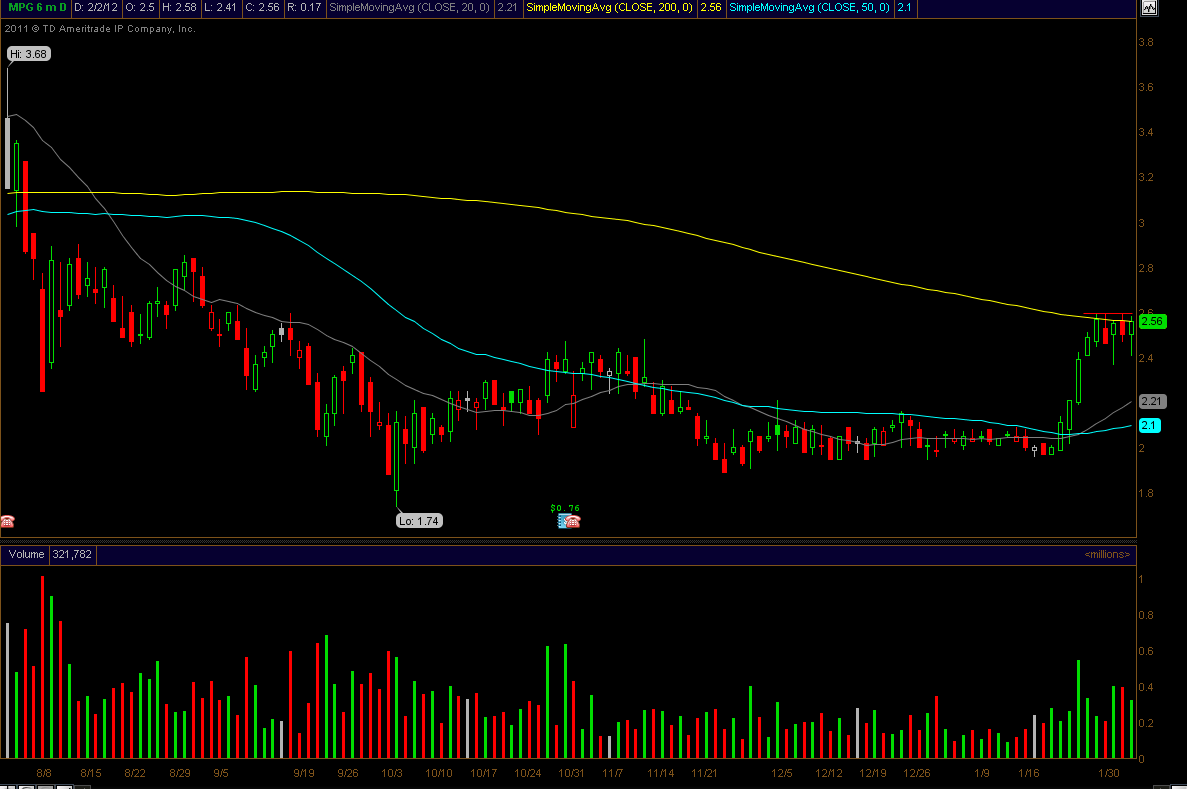Click the 12/5 date on time axis

coord(782,773)
